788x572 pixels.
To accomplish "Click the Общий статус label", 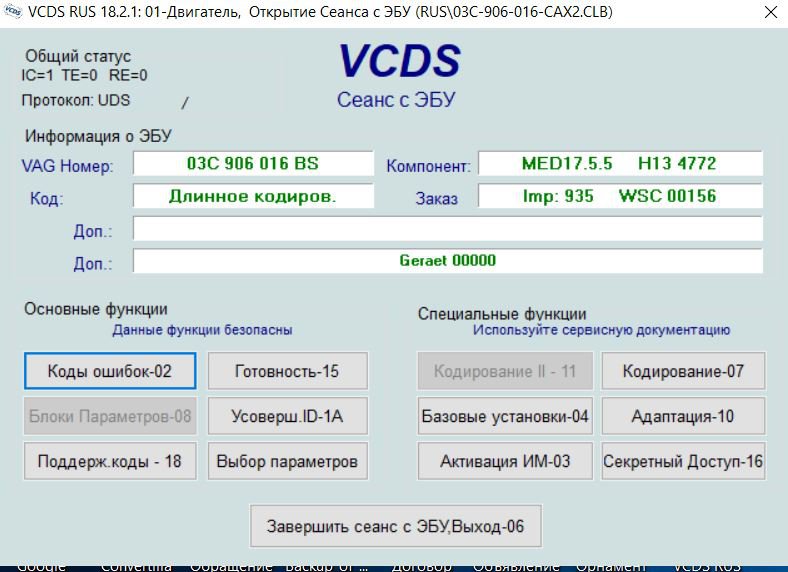I will click(x=78, y=56).
